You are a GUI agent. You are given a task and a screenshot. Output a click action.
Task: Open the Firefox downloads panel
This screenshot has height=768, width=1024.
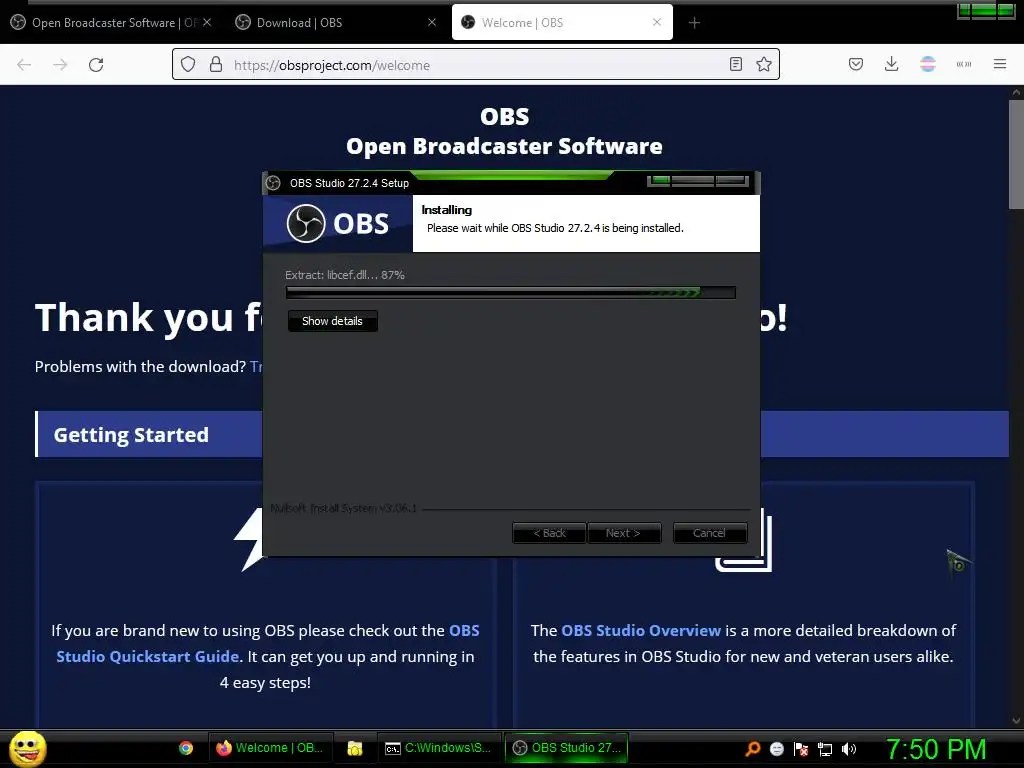coord(891,64)
